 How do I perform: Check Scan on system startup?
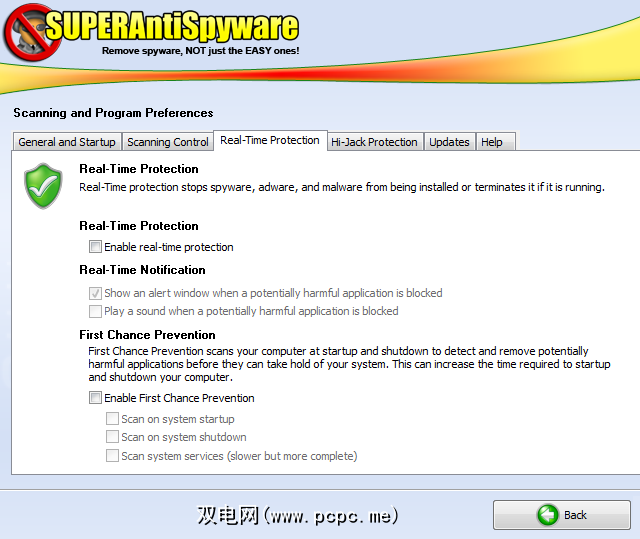112,419
